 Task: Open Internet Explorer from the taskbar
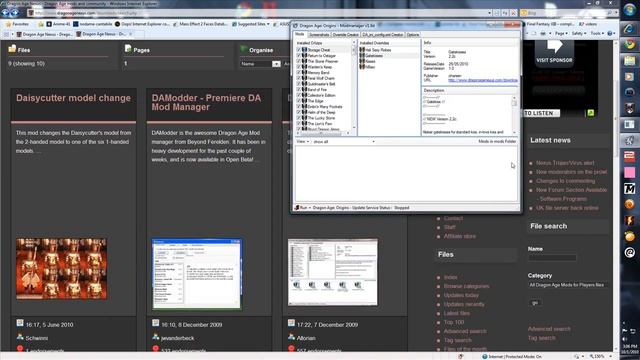[629, 28]
